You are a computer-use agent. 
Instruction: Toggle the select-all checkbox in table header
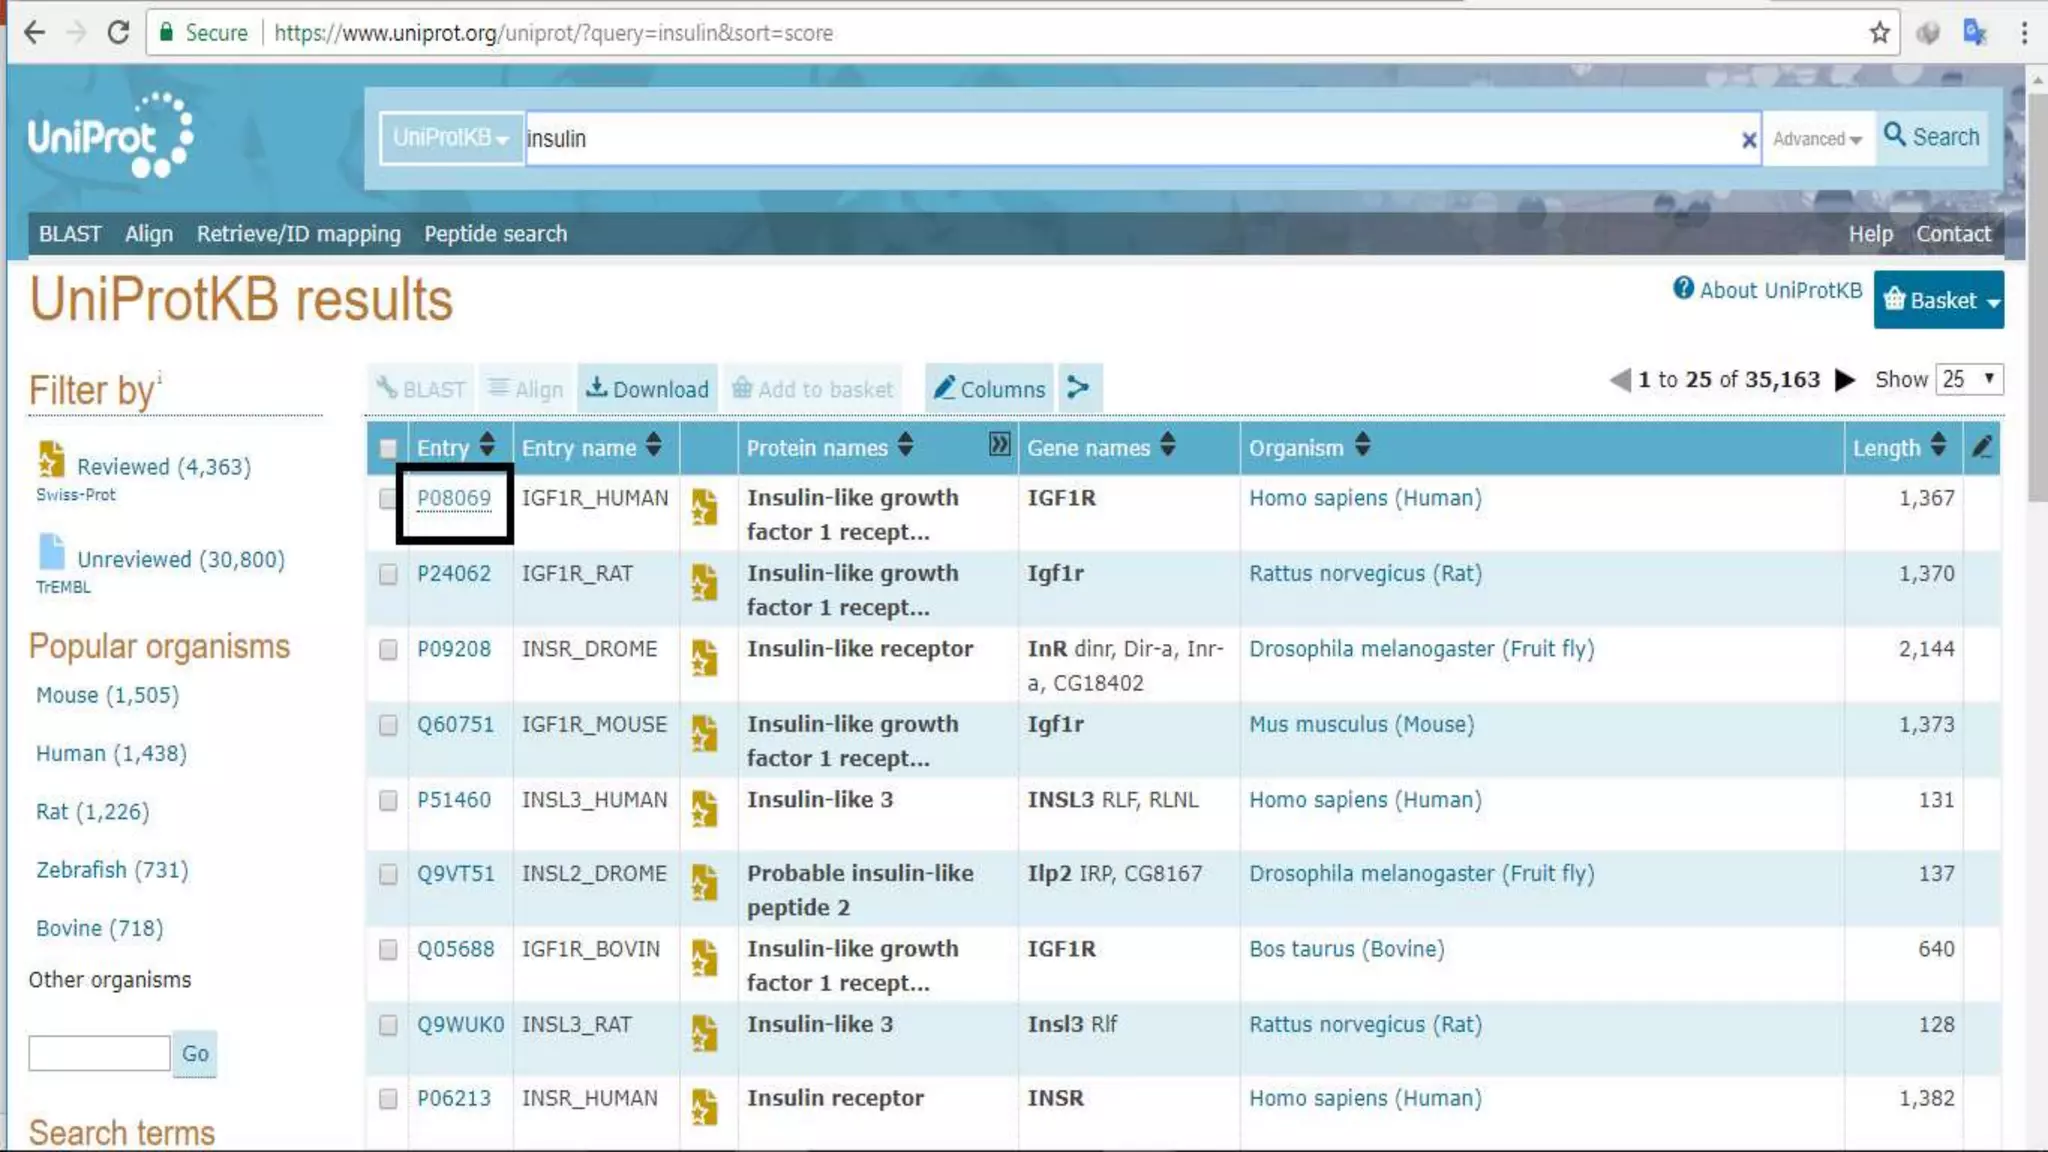point(388,448)
